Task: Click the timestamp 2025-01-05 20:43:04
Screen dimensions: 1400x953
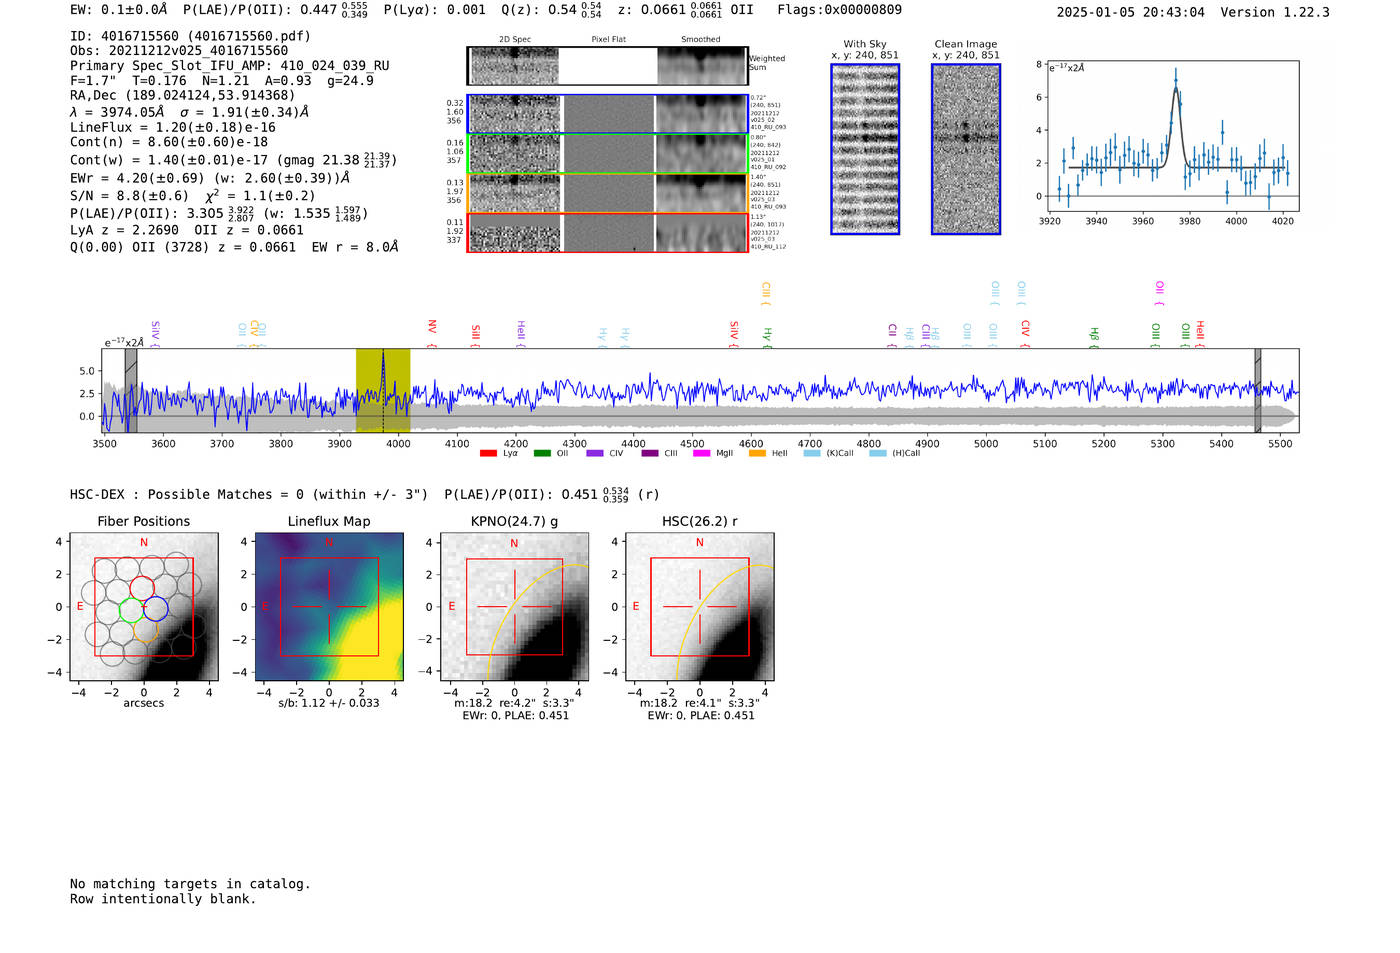Action: [1131, 12]
